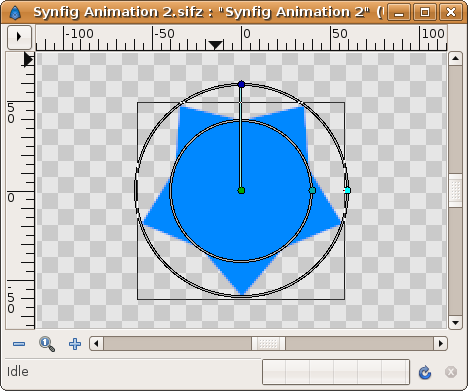Click the progress bar in status area
The image size is (468, 391).
pyautogui.click(x=336, y=372)
